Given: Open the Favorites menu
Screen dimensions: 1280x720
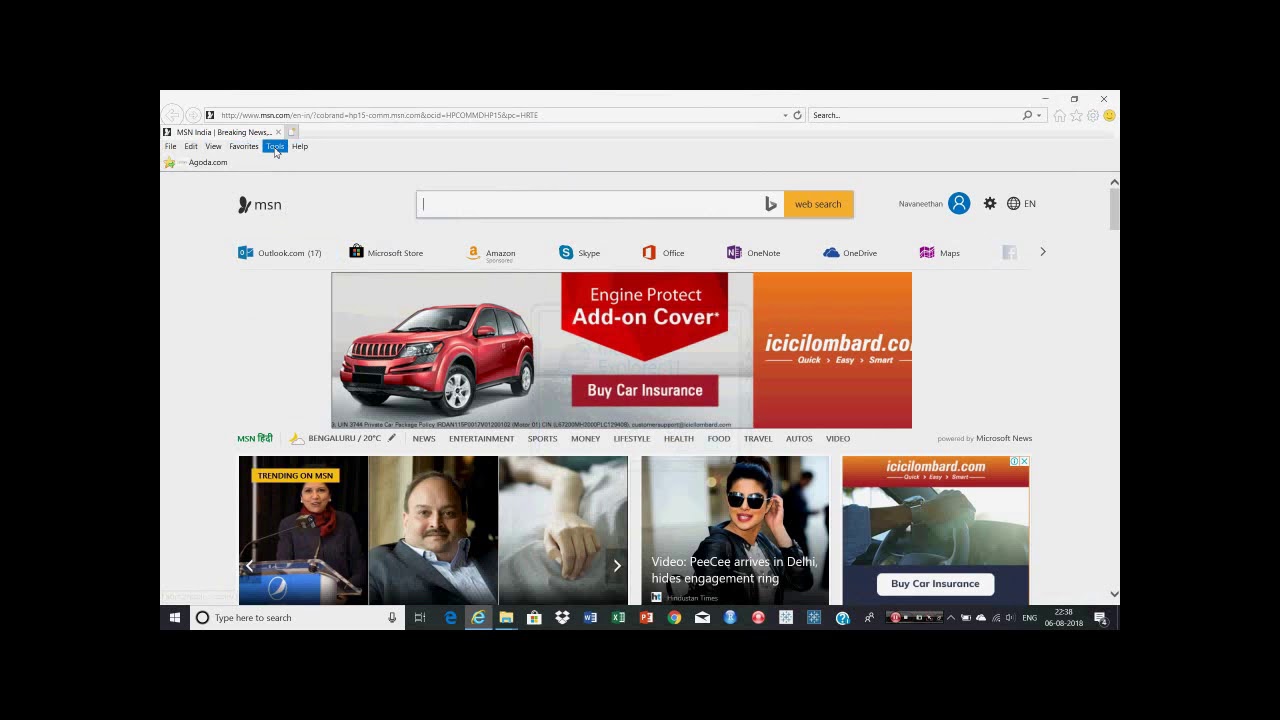Looking at the screenshot, I should (244, 146).
